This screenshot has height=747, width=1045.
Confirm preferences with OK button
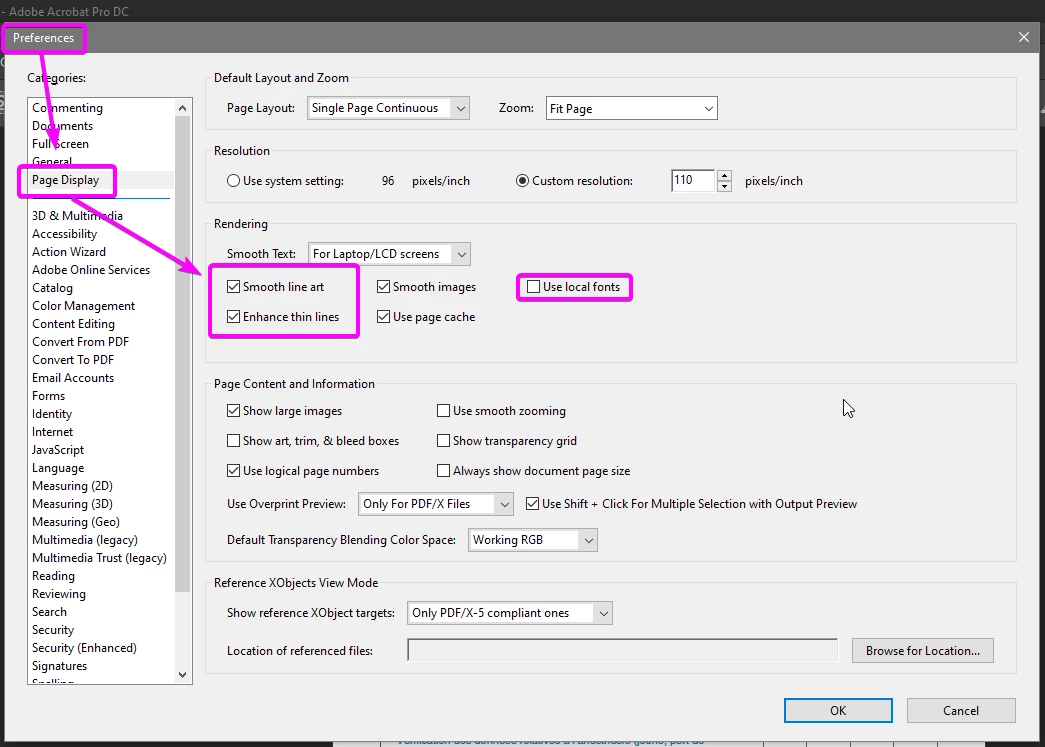838,710
